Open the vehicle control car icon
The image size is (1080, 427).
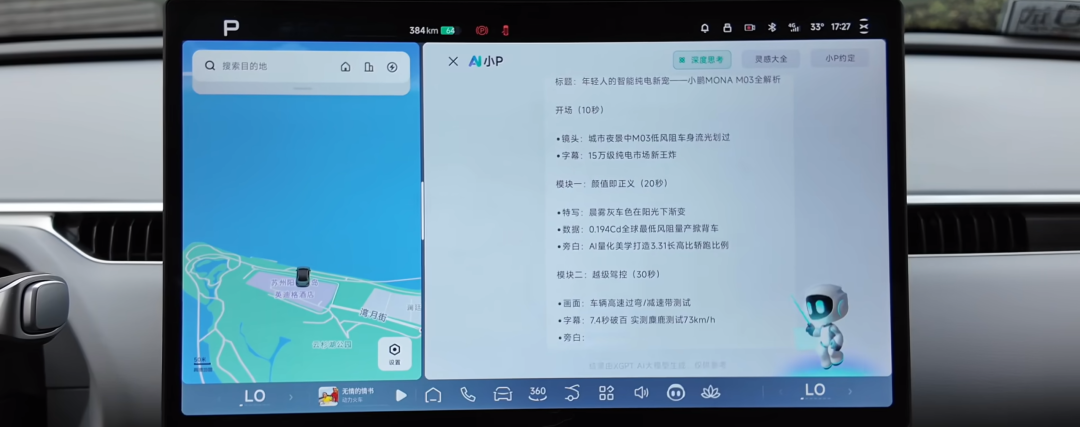click(x=503, y=395)
